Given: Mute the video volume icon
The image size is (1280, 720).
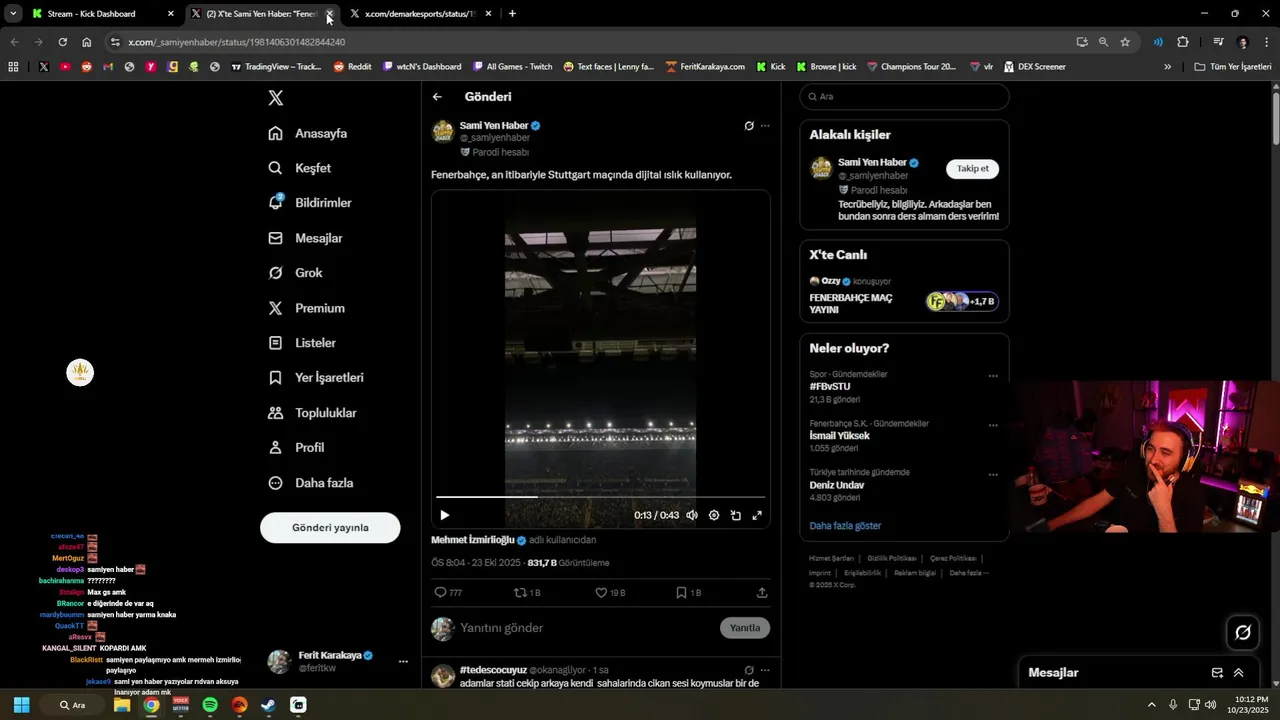Looking at the screenshot, I should pos(691,515).
